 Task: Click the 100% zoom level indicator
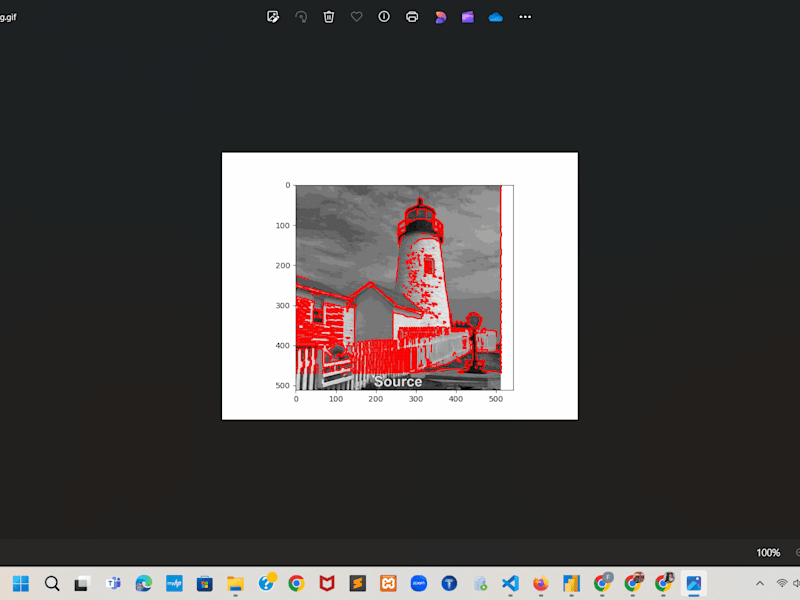[768, 553]
